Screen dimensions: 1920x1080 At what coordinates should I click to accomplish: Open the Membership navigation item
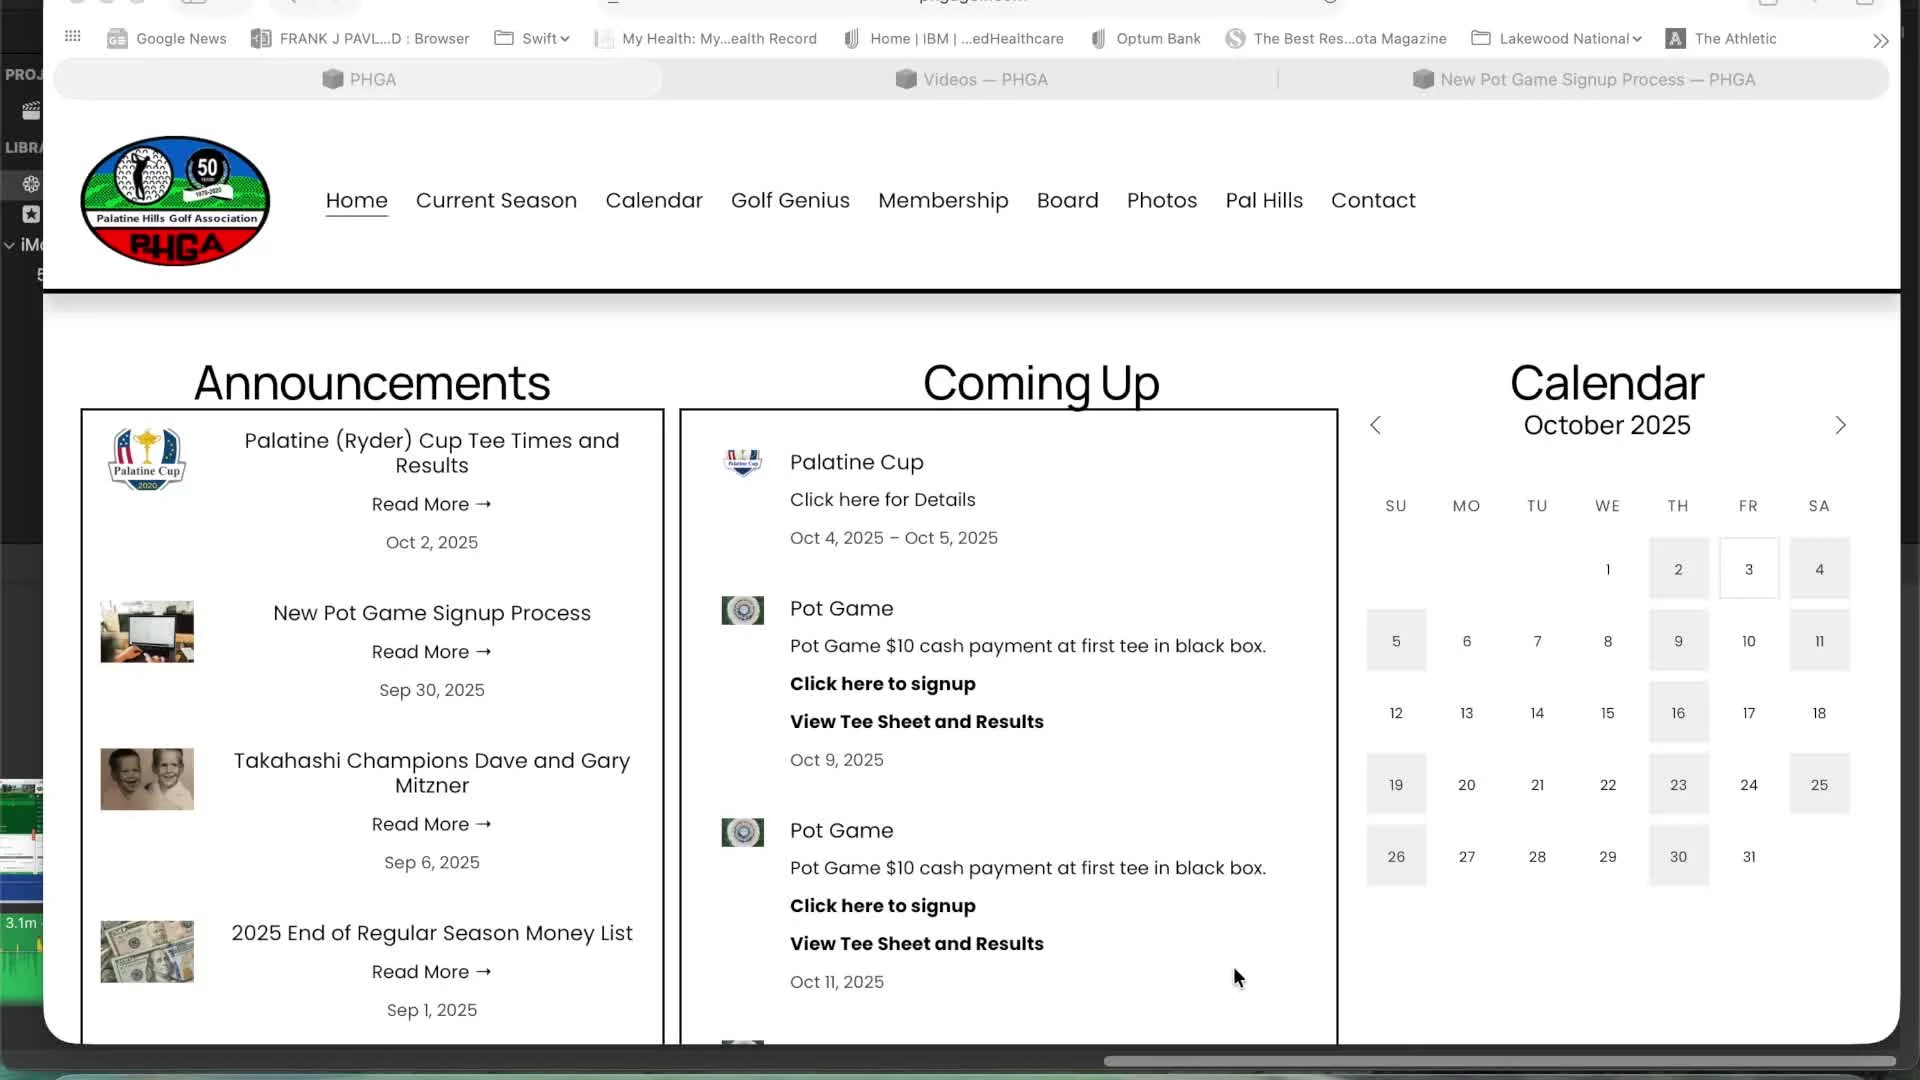click(943, 200)
